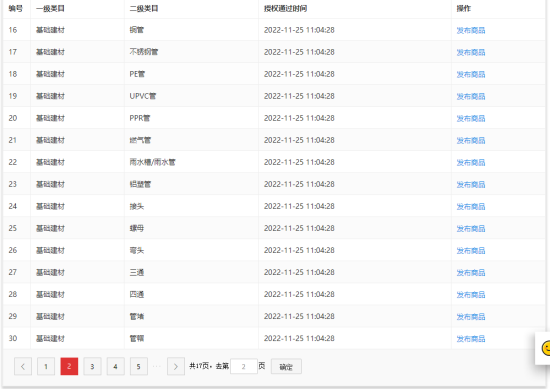
Task: Publish product for PPR管 row
Action: pos(471,119)
